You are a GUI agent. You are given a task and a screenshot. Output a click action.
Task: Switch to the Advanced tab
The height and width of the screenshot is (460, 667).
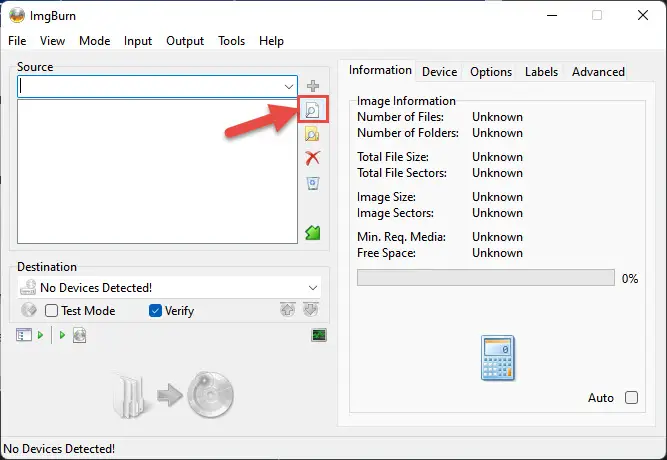tap(598, 72)
